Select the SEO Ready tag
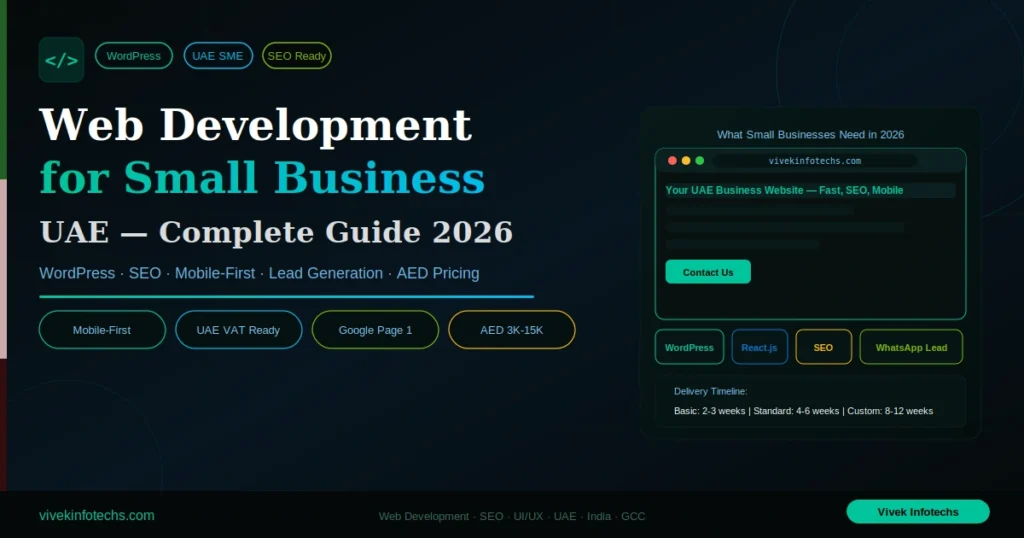The width and height of the screenshot is (1024, 538). coord(296,56)
